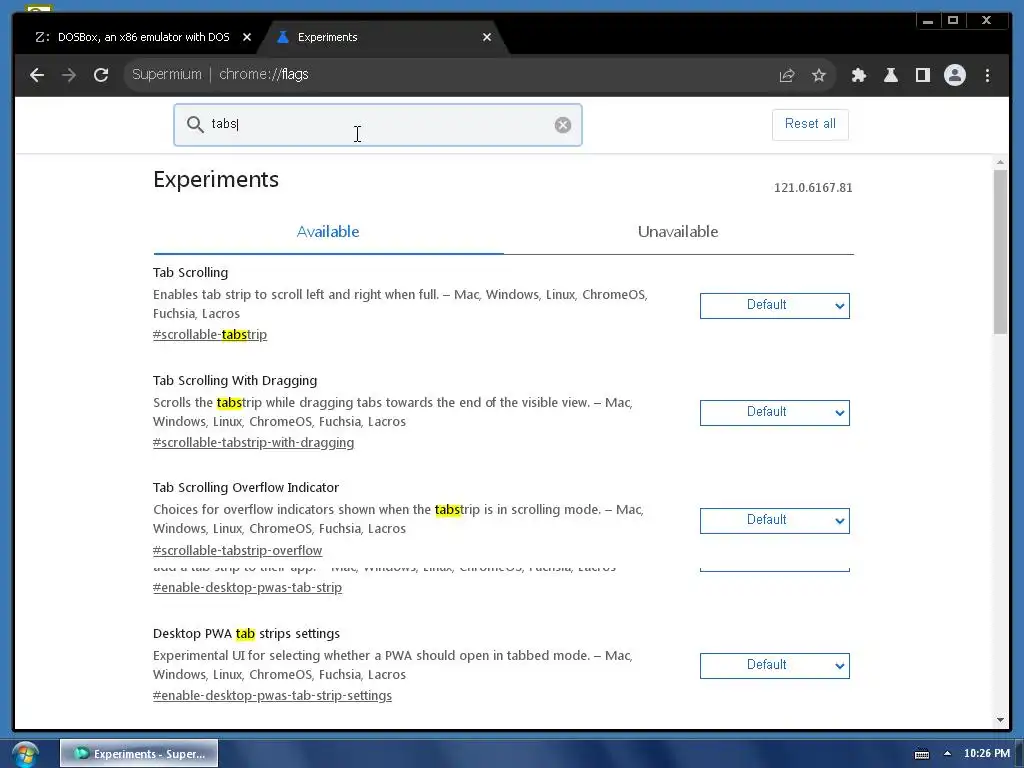Open the #scrollable-tabstrip-overflow link
The height and width of the screenshot is (768, 1024).
coord(238,551)
